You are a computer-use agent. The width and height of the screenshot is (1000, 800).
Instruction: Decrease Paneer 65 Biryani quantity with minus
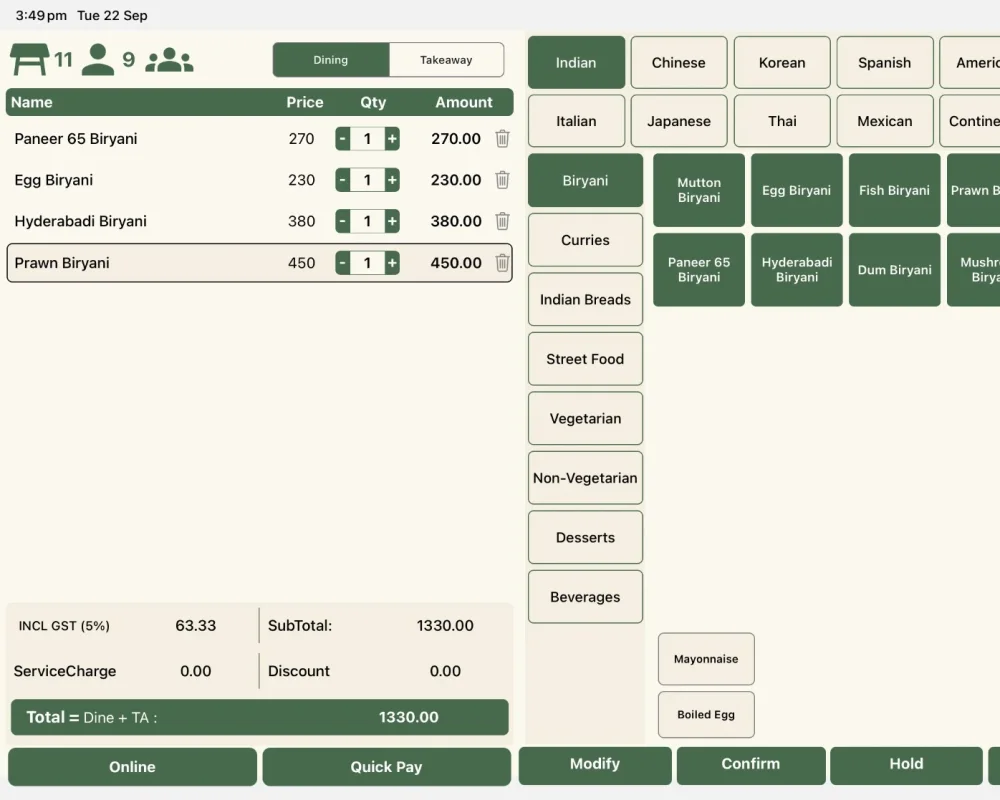tap(343, 138)
